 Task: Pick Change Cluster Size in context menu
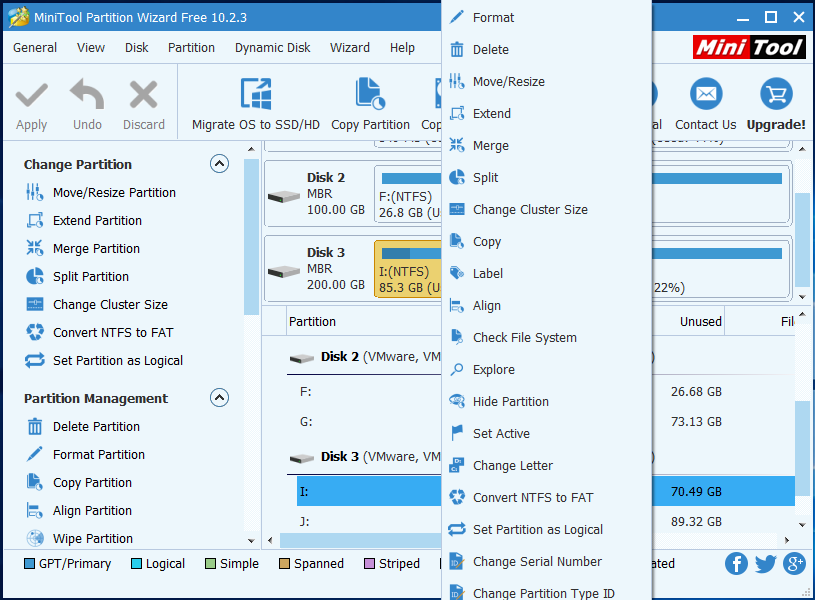point(547,210)
